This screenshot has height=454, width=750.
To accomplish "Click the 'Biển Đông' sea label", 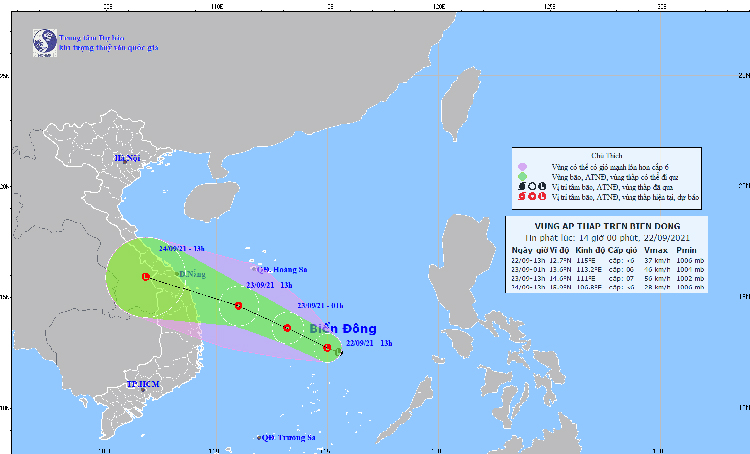I will point(343,329).
